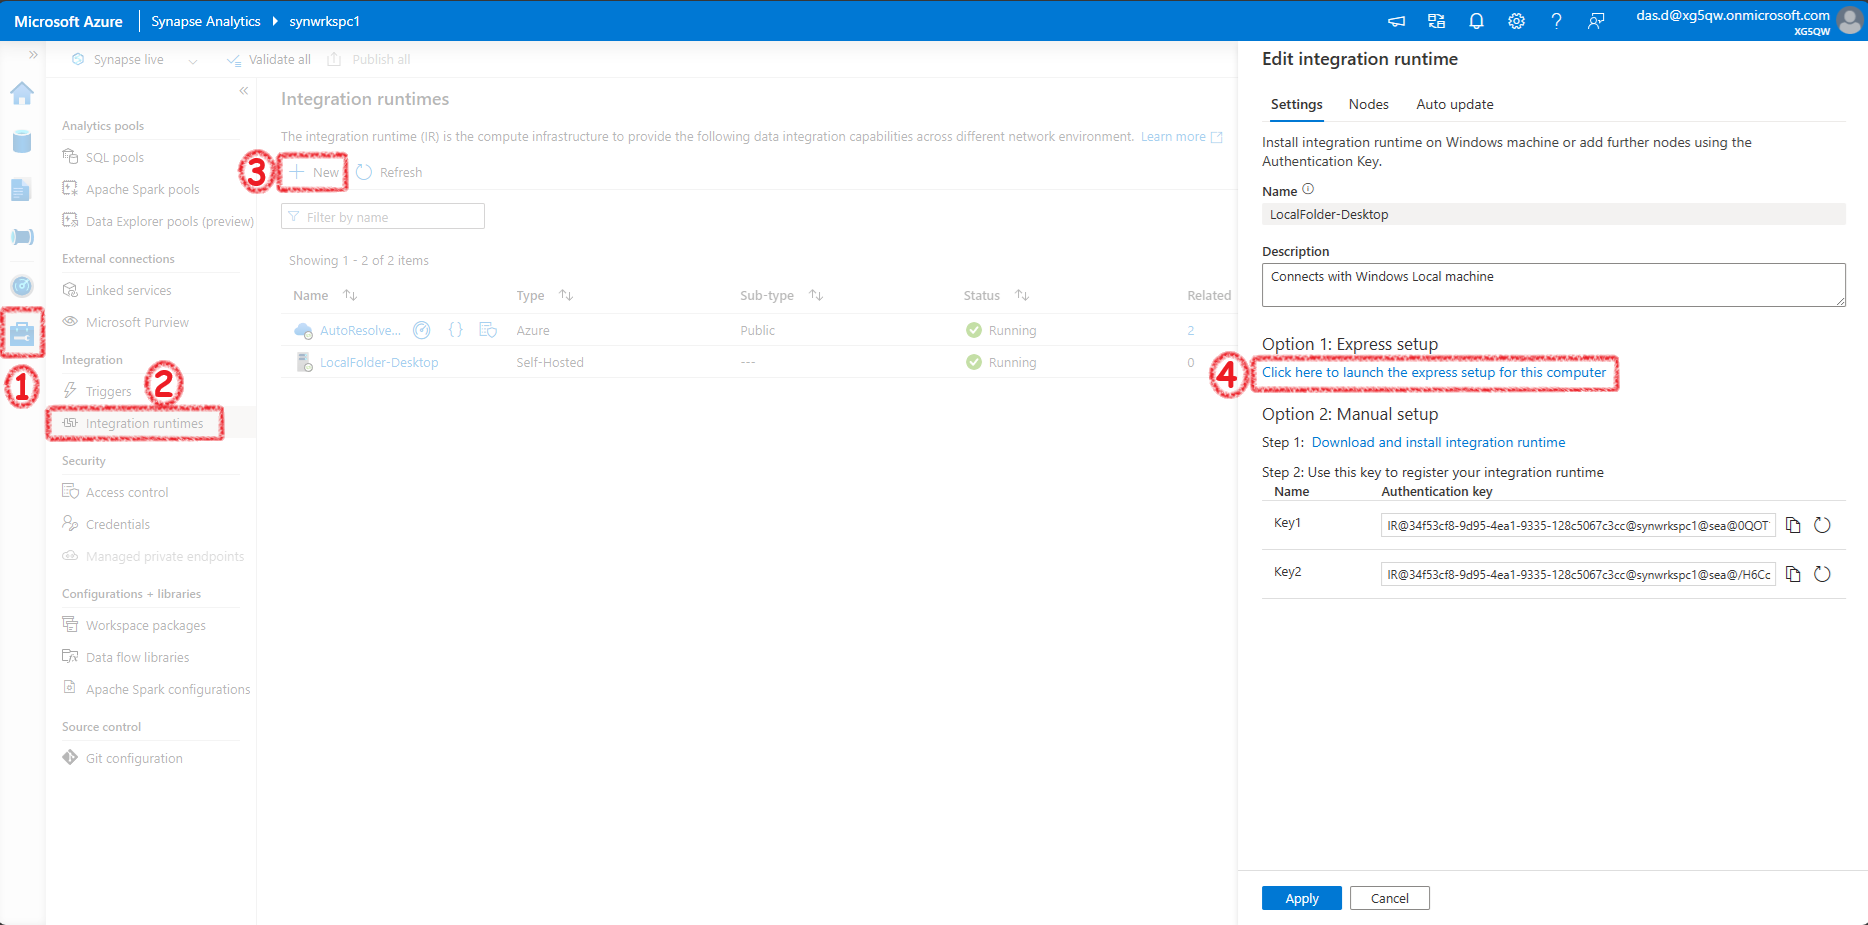Open the Manage hub toolbox icon
Viewport: 1868px width, 925px height.
click(22, 333)
